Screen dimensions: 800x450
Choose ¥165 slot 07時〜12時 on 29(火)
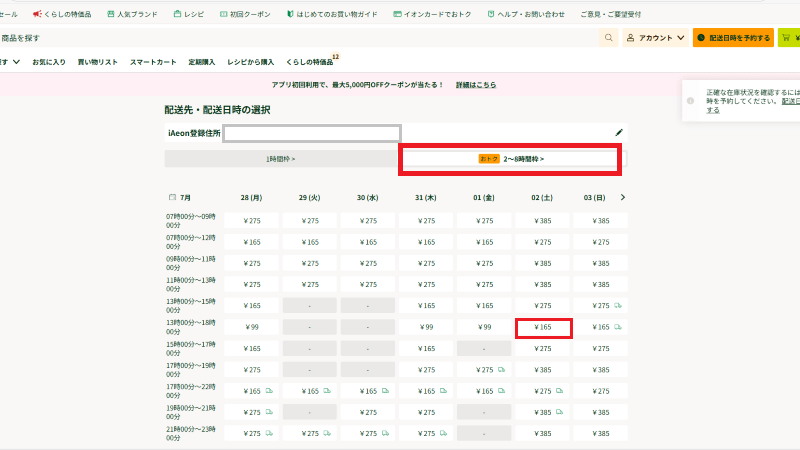pos(310,242)
